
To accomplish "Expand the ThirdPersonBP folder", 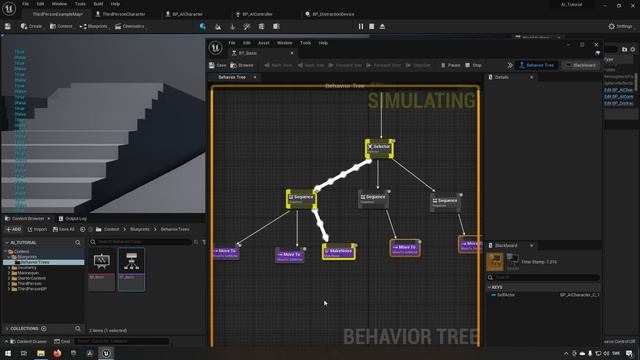I will pyautogui.click(x=9, y=289).
